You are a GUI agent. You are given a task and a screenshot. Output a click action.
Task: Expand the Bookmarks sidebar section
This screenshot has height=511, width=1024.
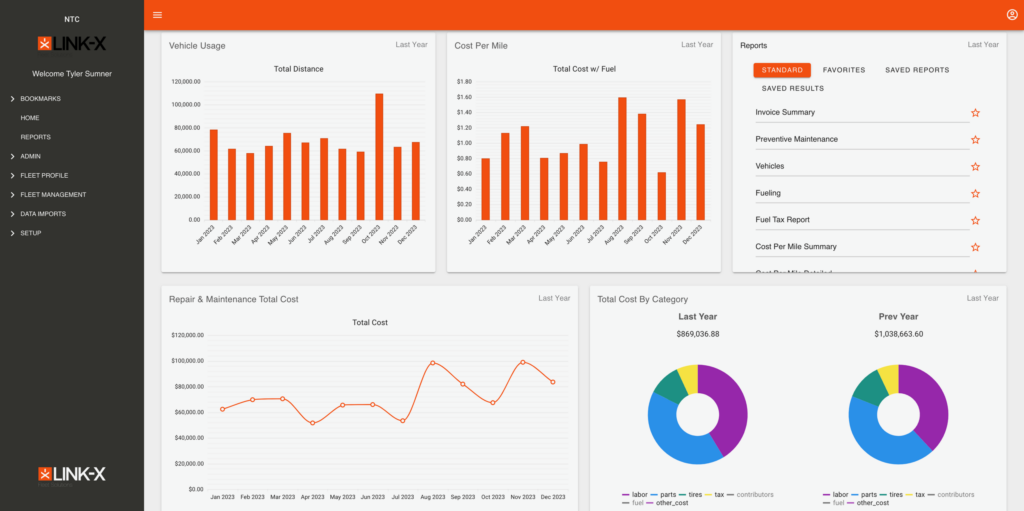(40, 99)
